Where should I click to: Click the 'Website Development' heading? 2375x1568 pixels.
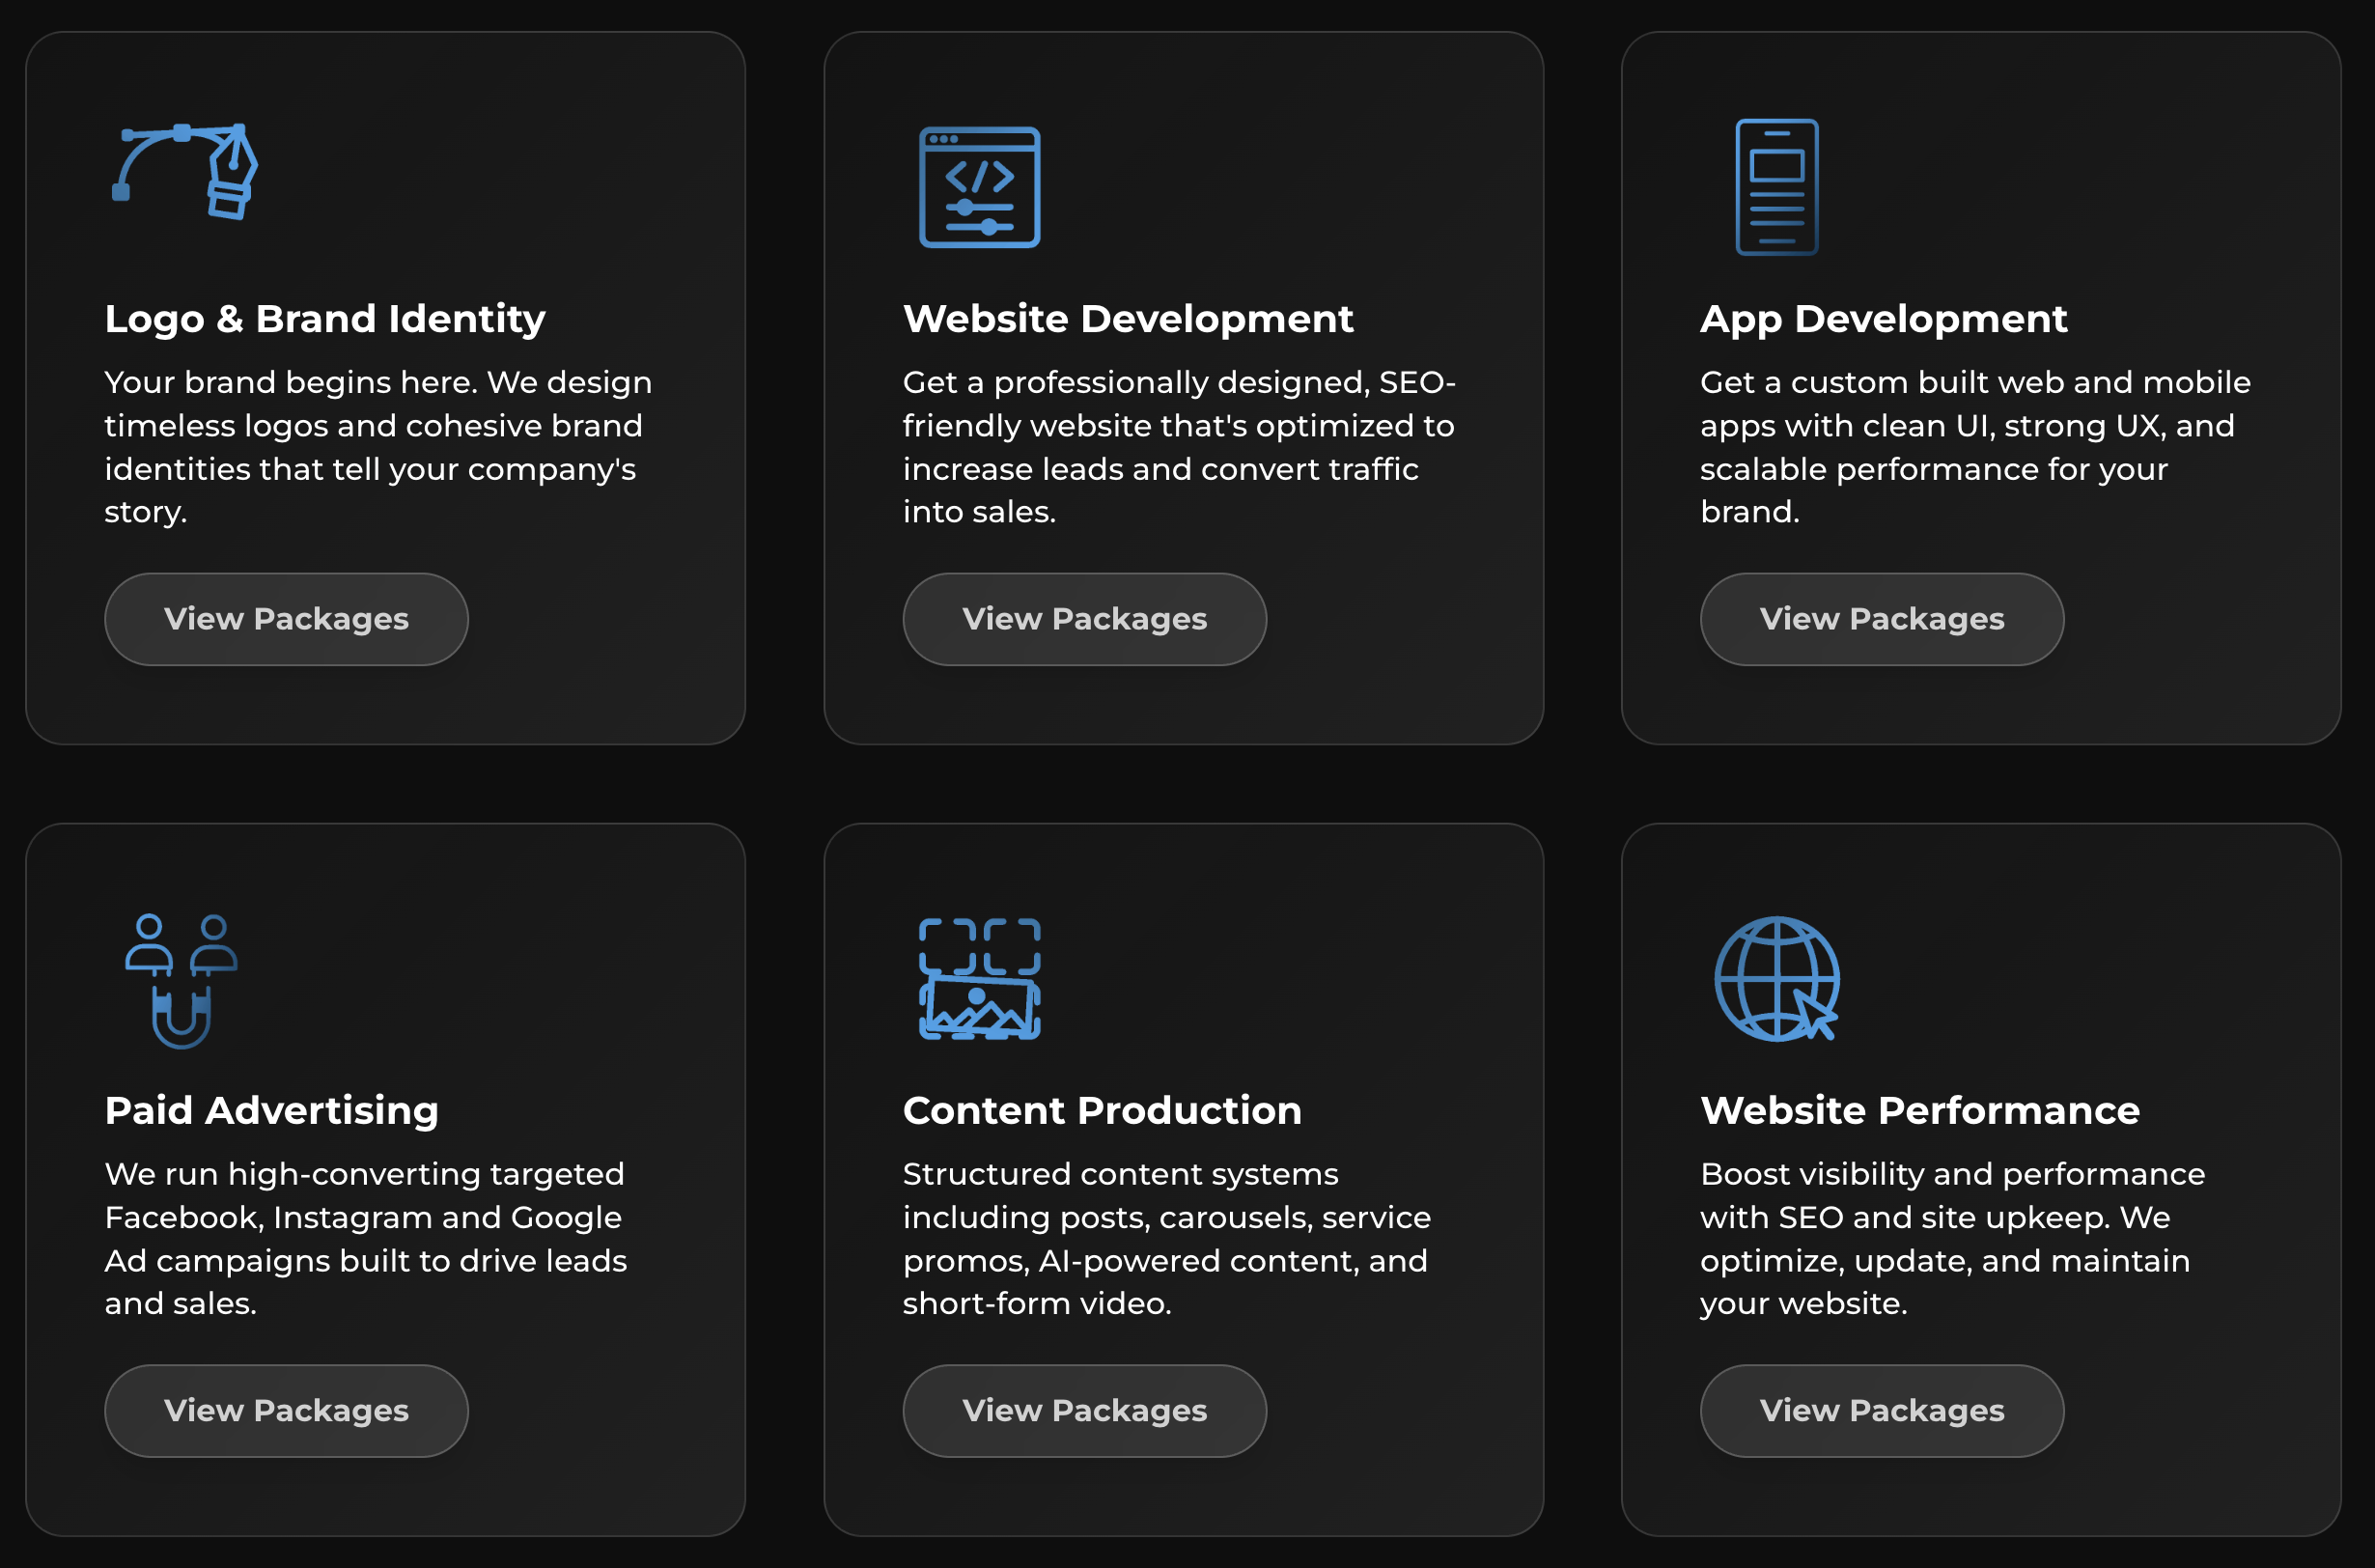pos(1127,319)
